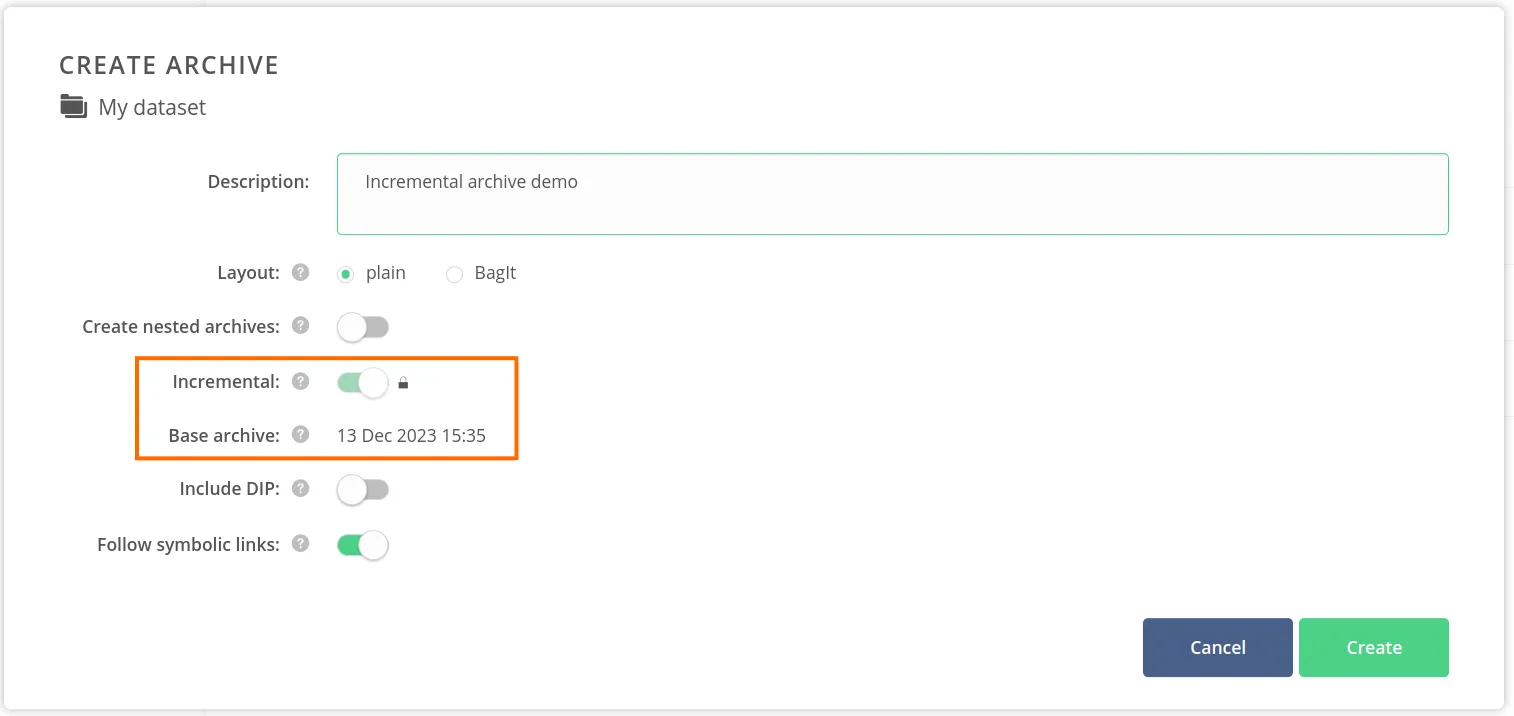Click the My dataset name label
The width and height of the screenshot is (1514, 716).
tap(152, 107)
